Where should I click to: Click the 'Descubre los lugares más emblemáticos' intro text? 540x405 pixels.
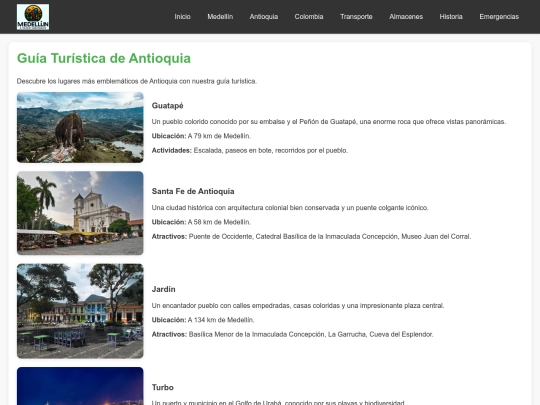(x=137, y=81)
